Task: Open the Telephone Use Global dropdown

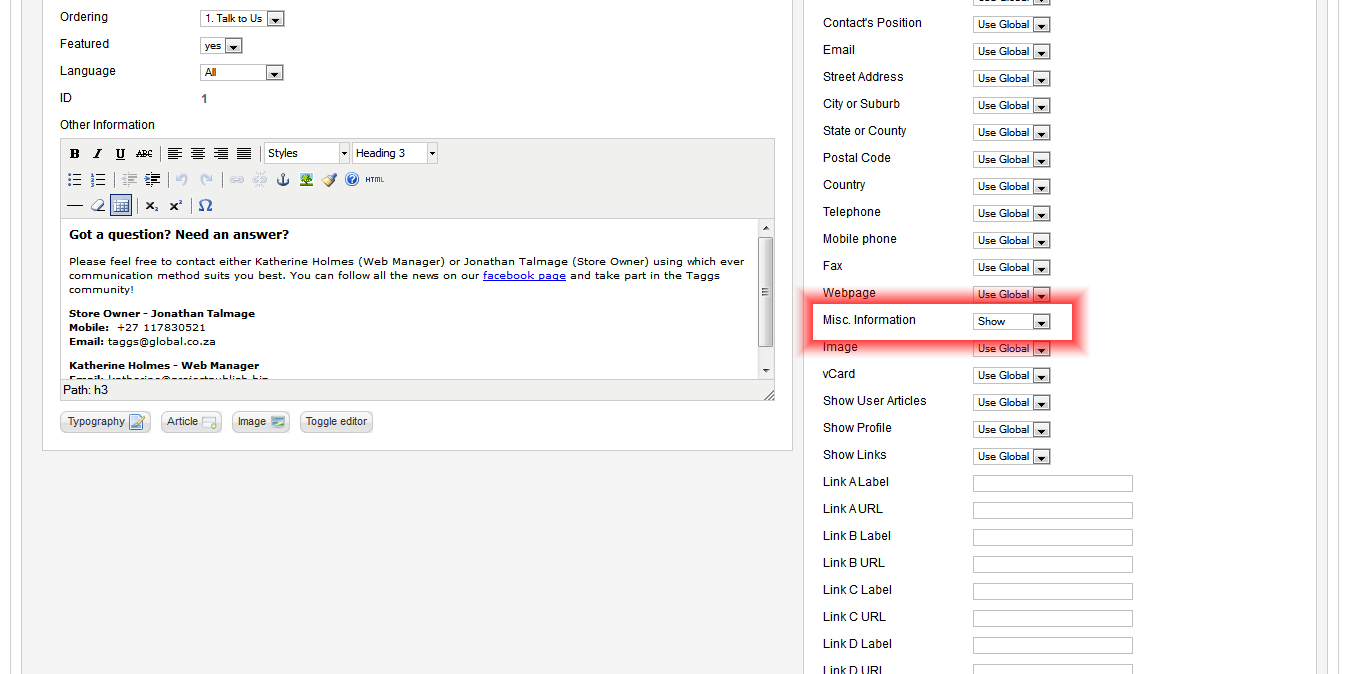Action: [x=1012, y=214]
